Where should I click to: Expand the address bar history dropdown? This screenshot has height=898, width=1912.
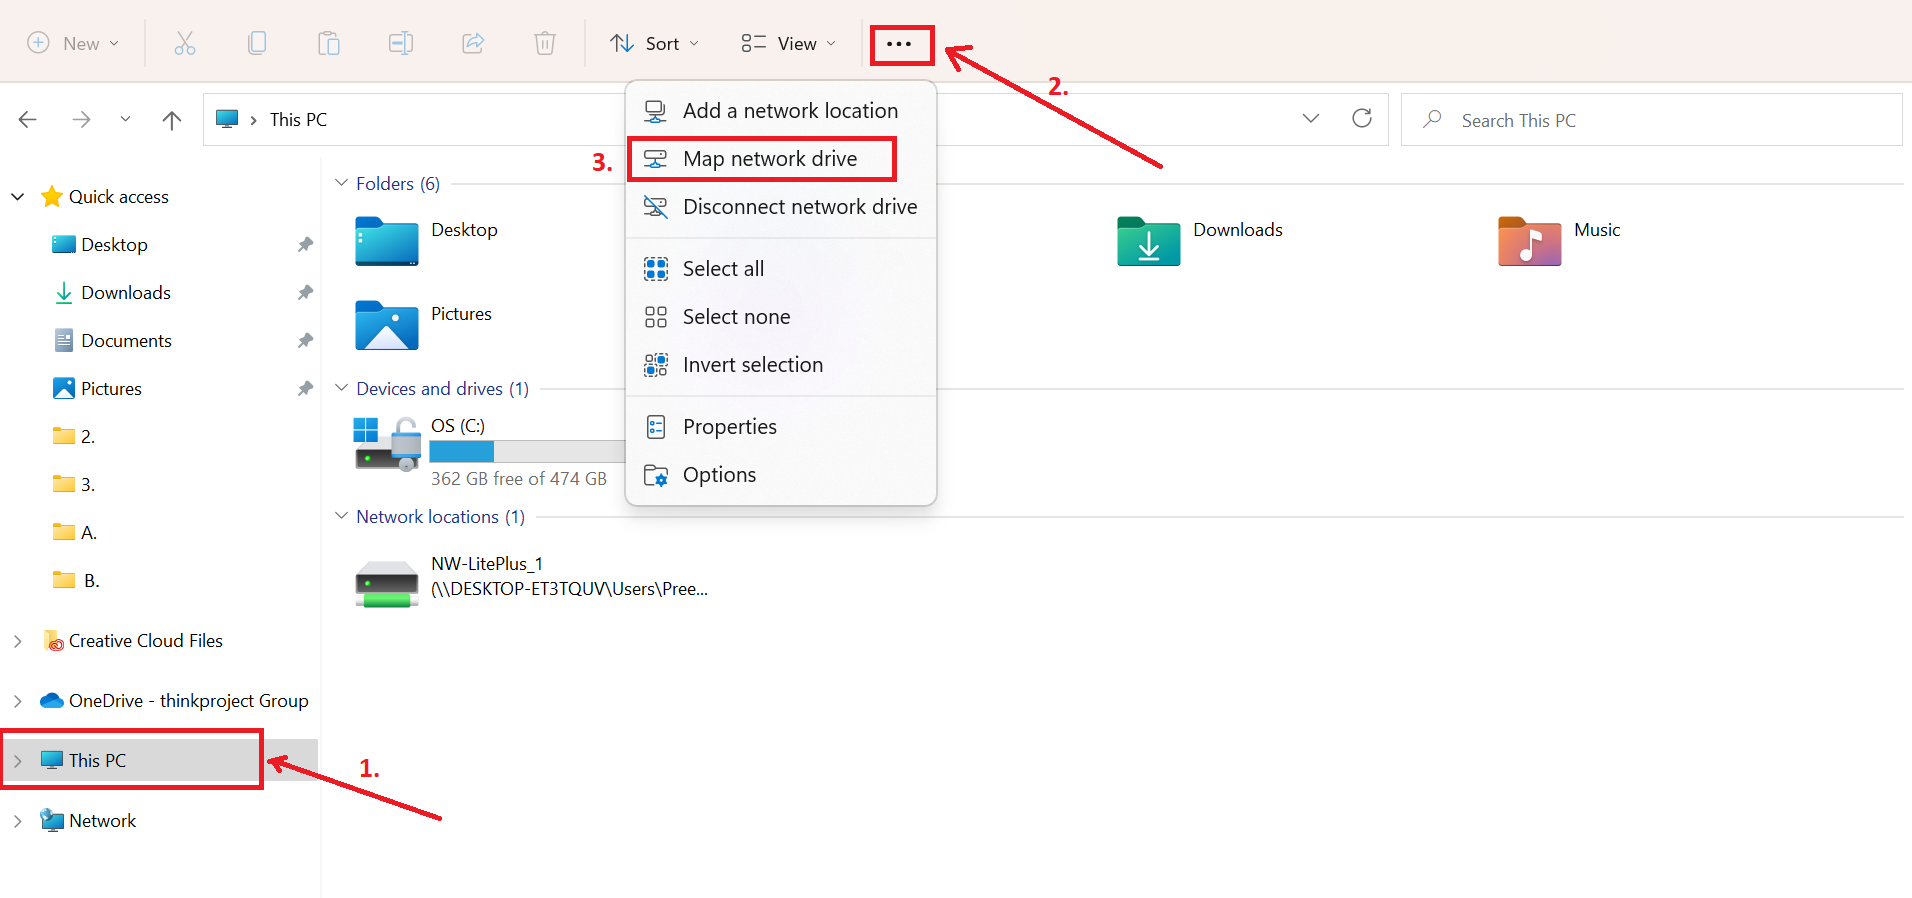pos(1310,119)
